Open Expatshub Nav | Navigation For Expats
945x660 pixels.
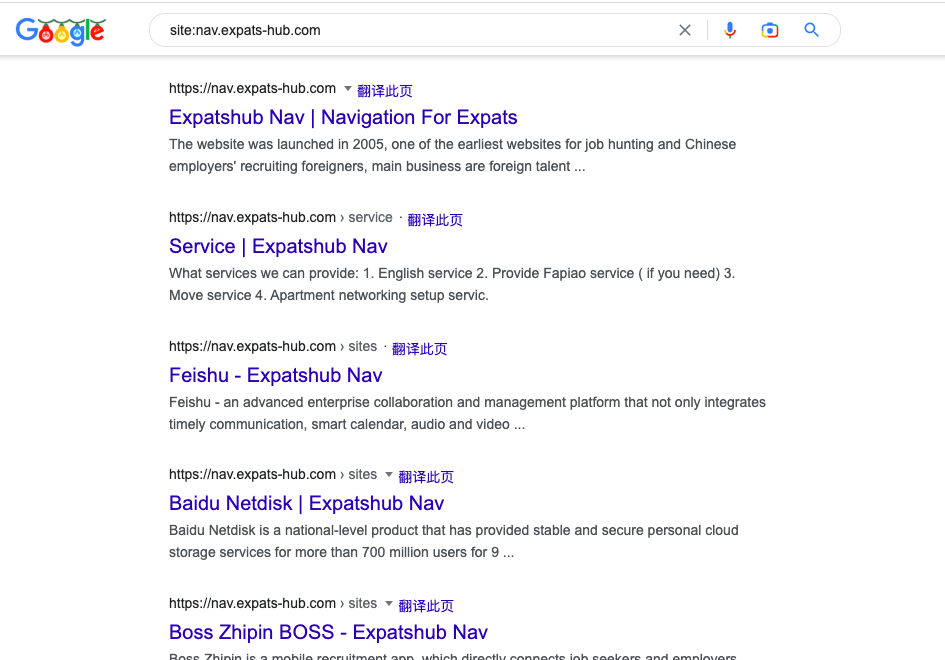pos(343,117)
